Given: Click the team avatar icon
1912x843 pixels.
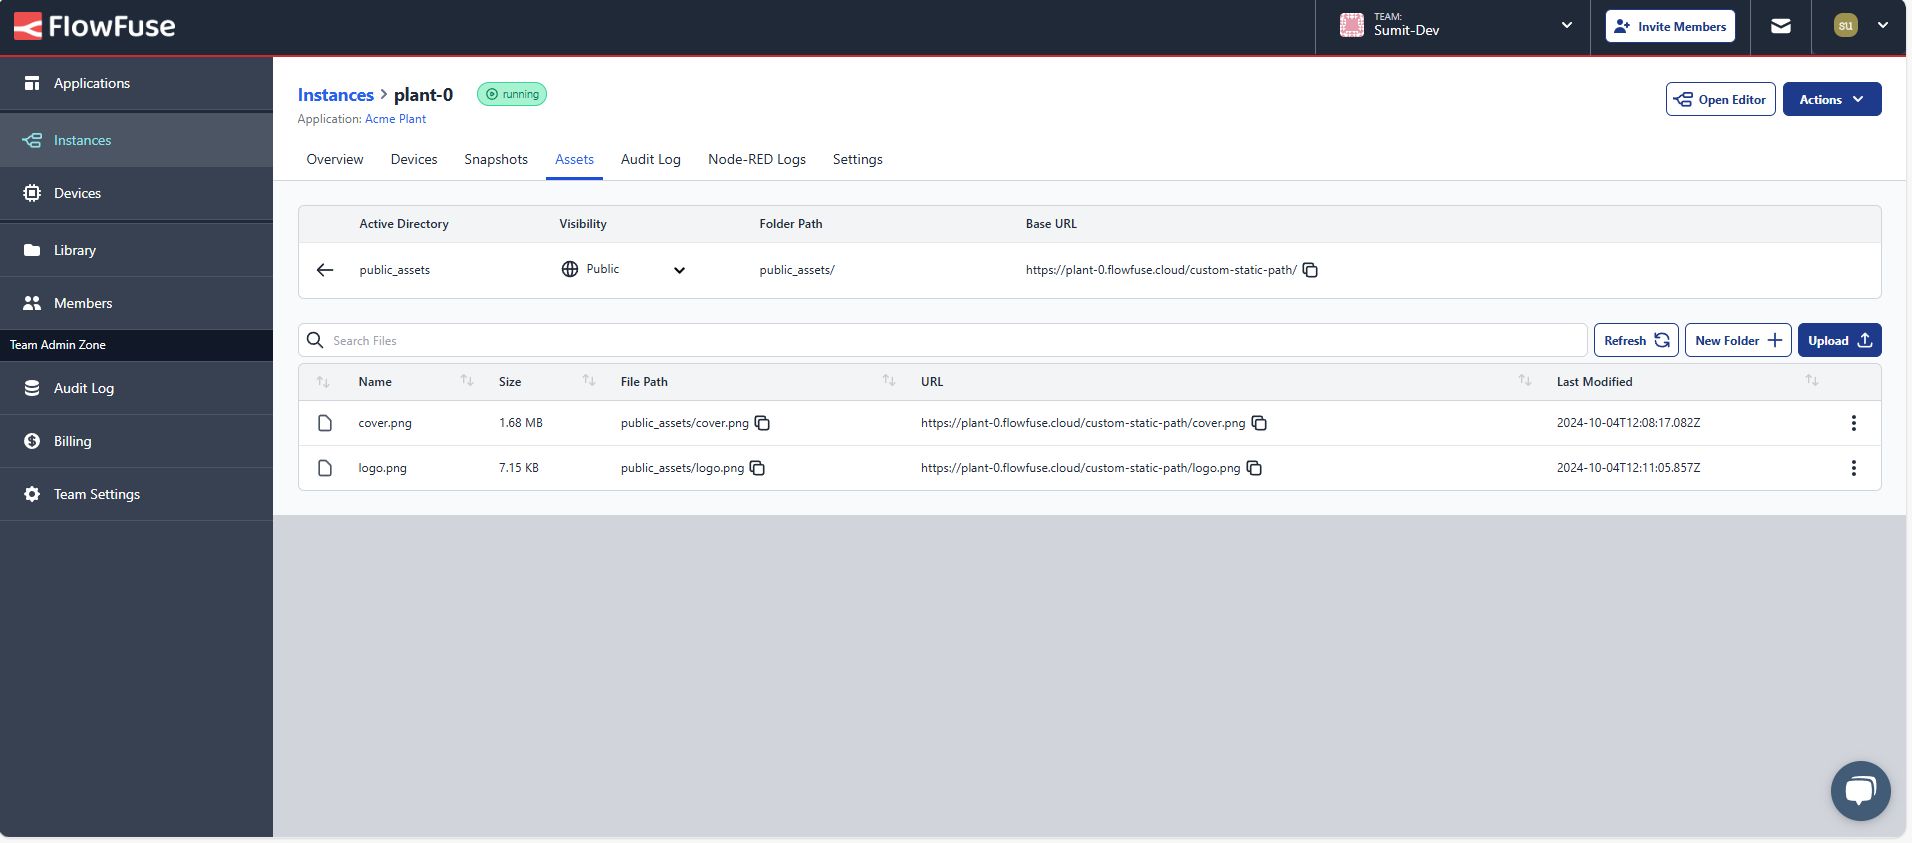Looking at the screenshot, I should pos(1352,26).
